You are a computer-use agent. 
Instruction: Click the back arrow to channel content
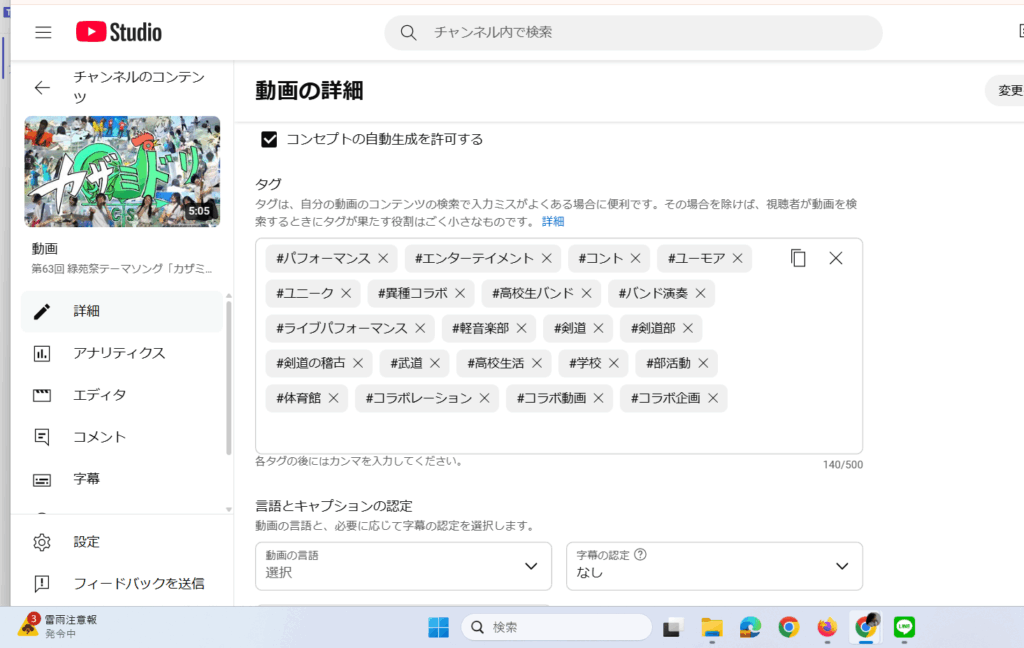[x=42, y=88]
